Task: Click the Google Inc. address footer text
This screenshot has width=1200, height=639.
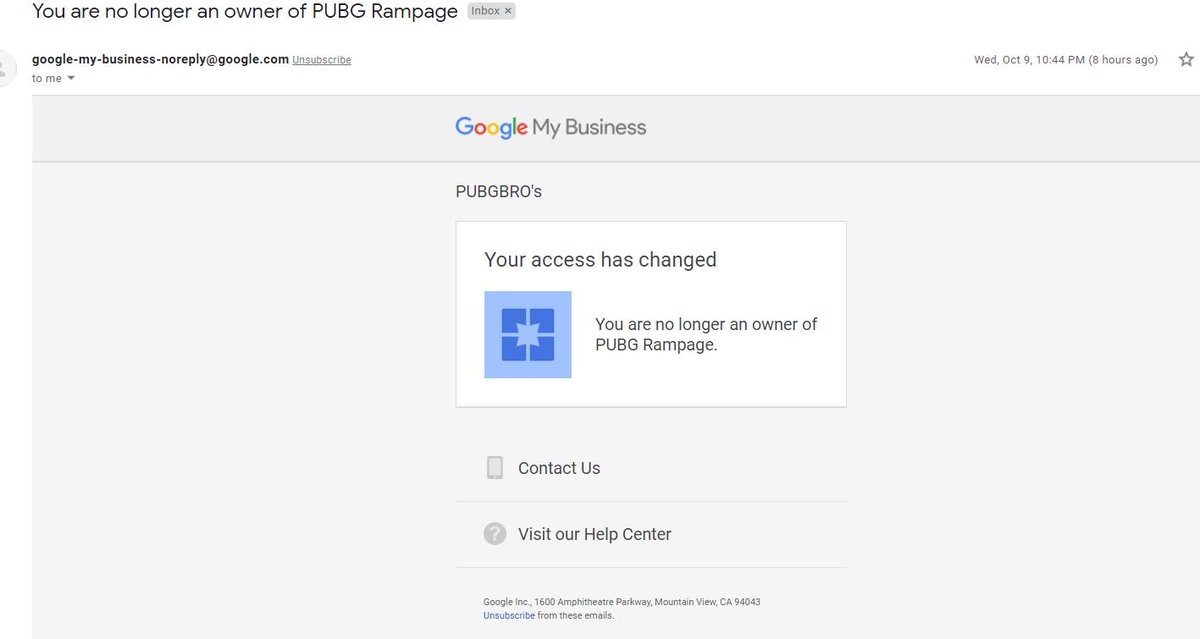Action: tap(622, 602)
